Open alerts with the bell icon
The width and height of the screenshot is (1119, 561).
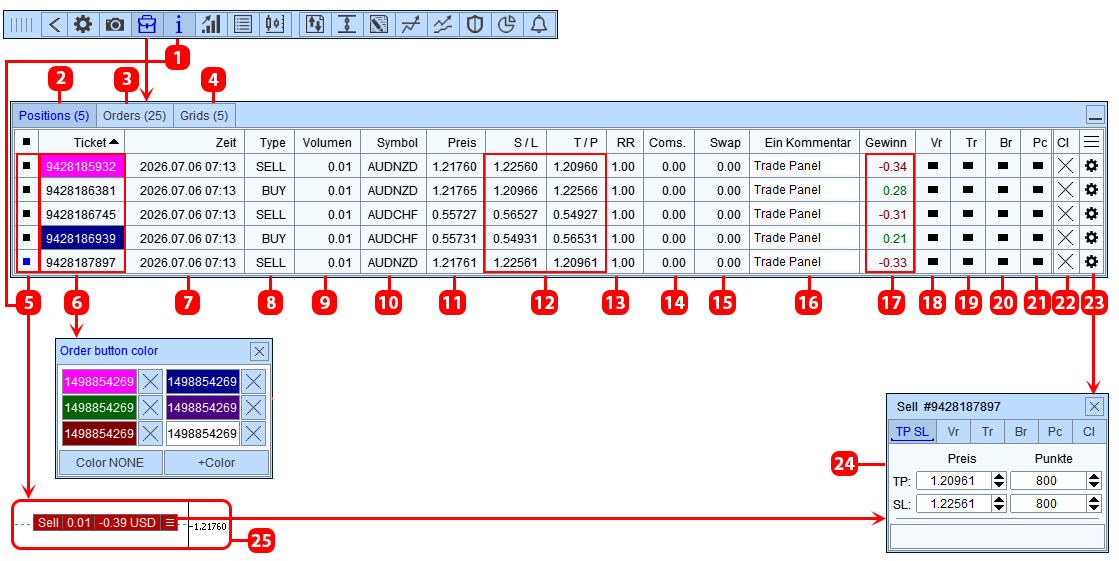(539, 24)
